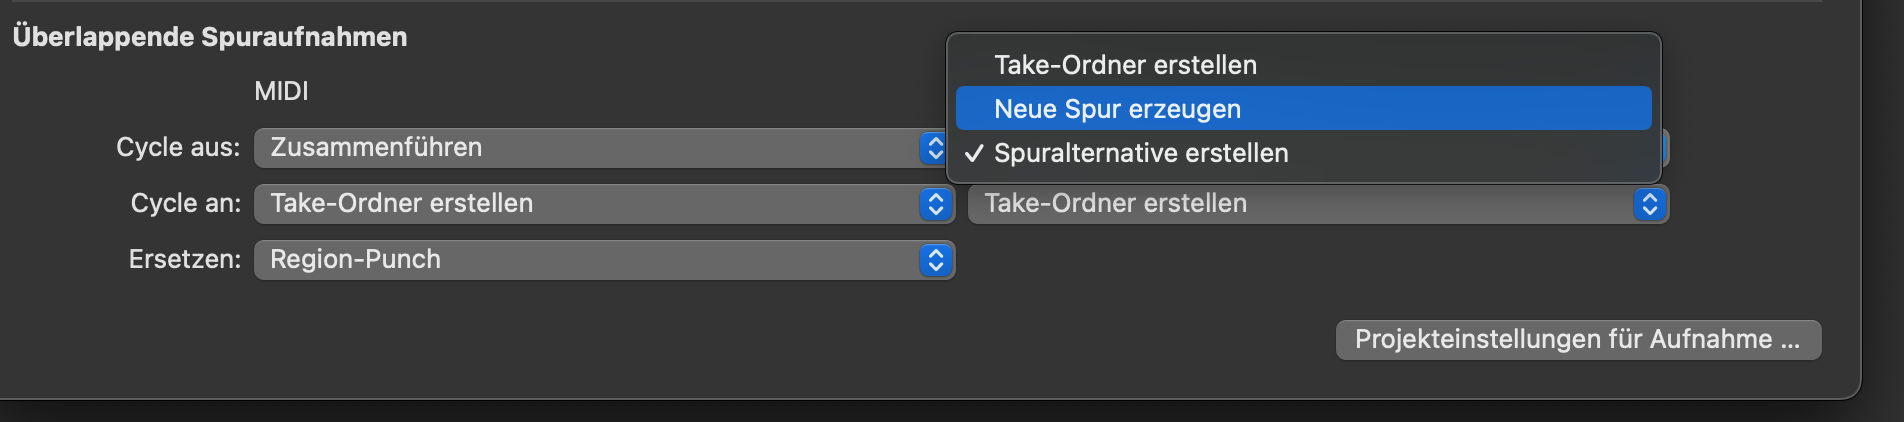Screen dimensions: 1904x422
Task: Click the partly hidden popup edge right of menu
Action: coord(1666,148)
